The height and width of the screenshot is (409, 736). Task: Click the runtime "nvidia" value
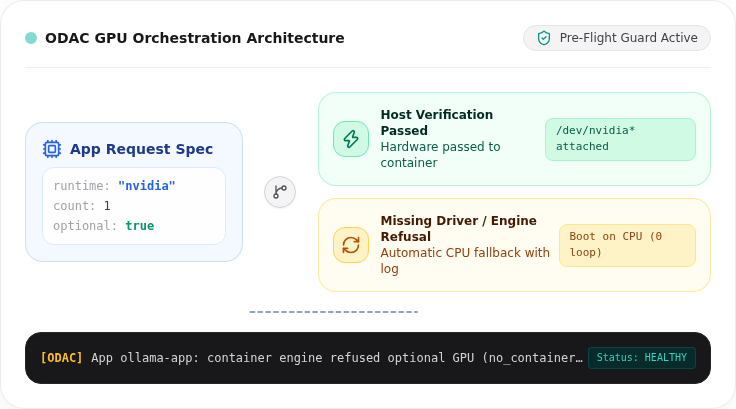[x=146, y=186]
